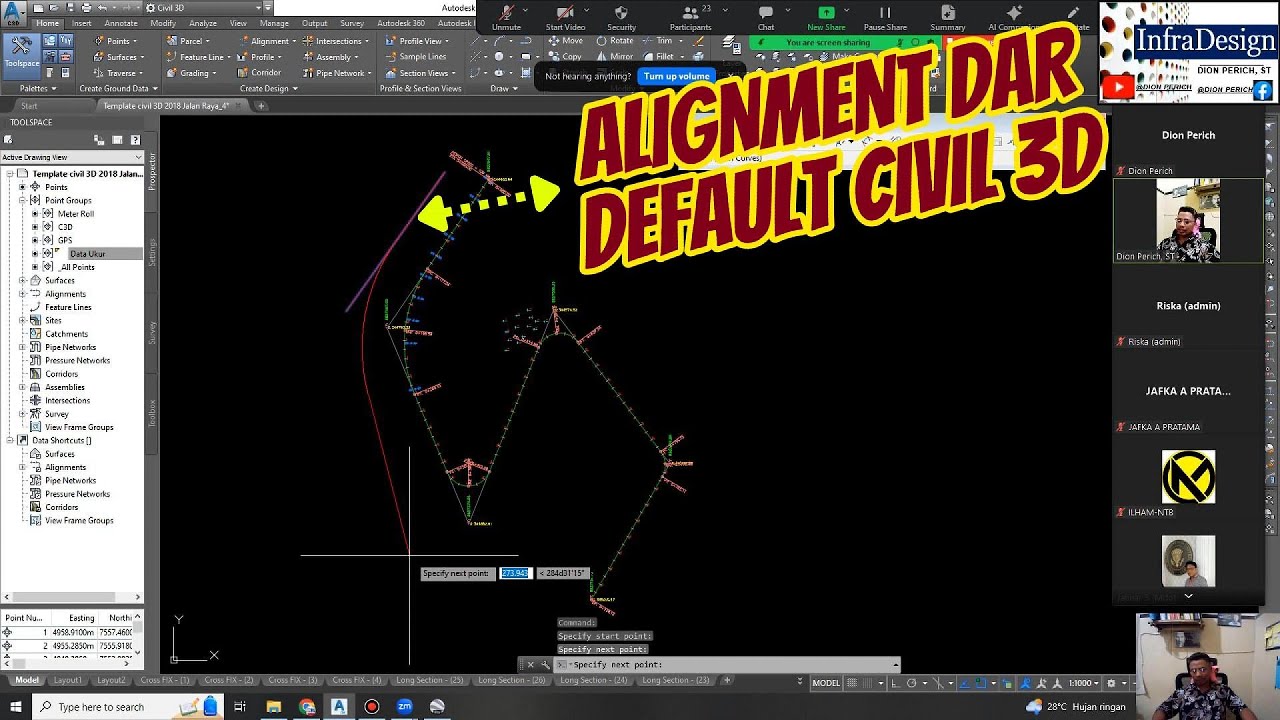Viewport: 1280px width, 720px height.
Task: Select the Move tool in Modify panel
Action: [x=566, y=41]
